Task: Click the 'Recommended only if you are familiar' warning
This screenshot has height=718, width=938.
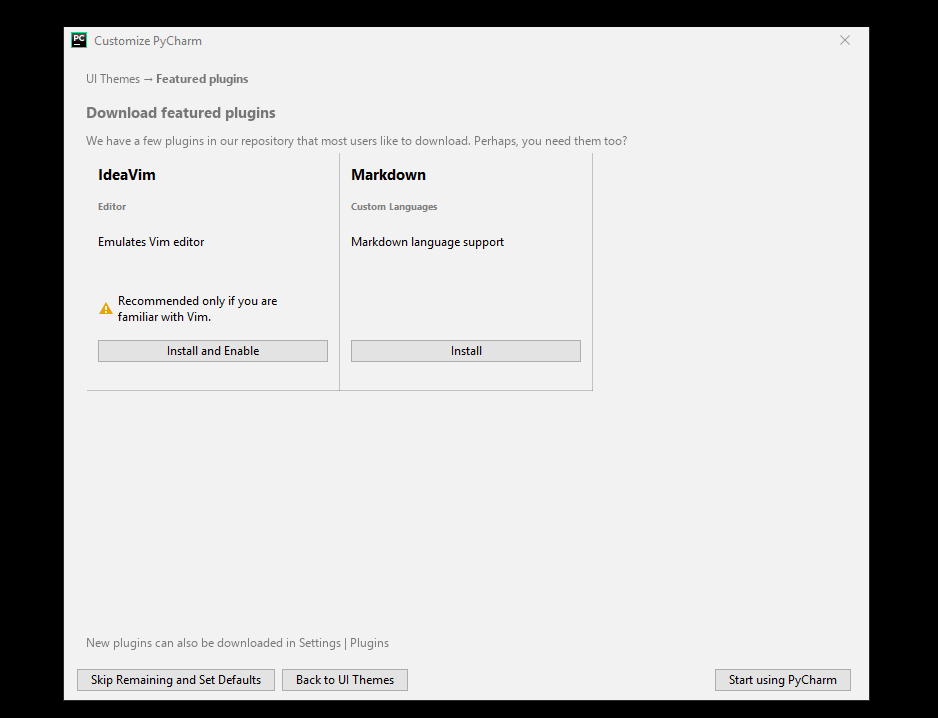Action: [197, 309]
